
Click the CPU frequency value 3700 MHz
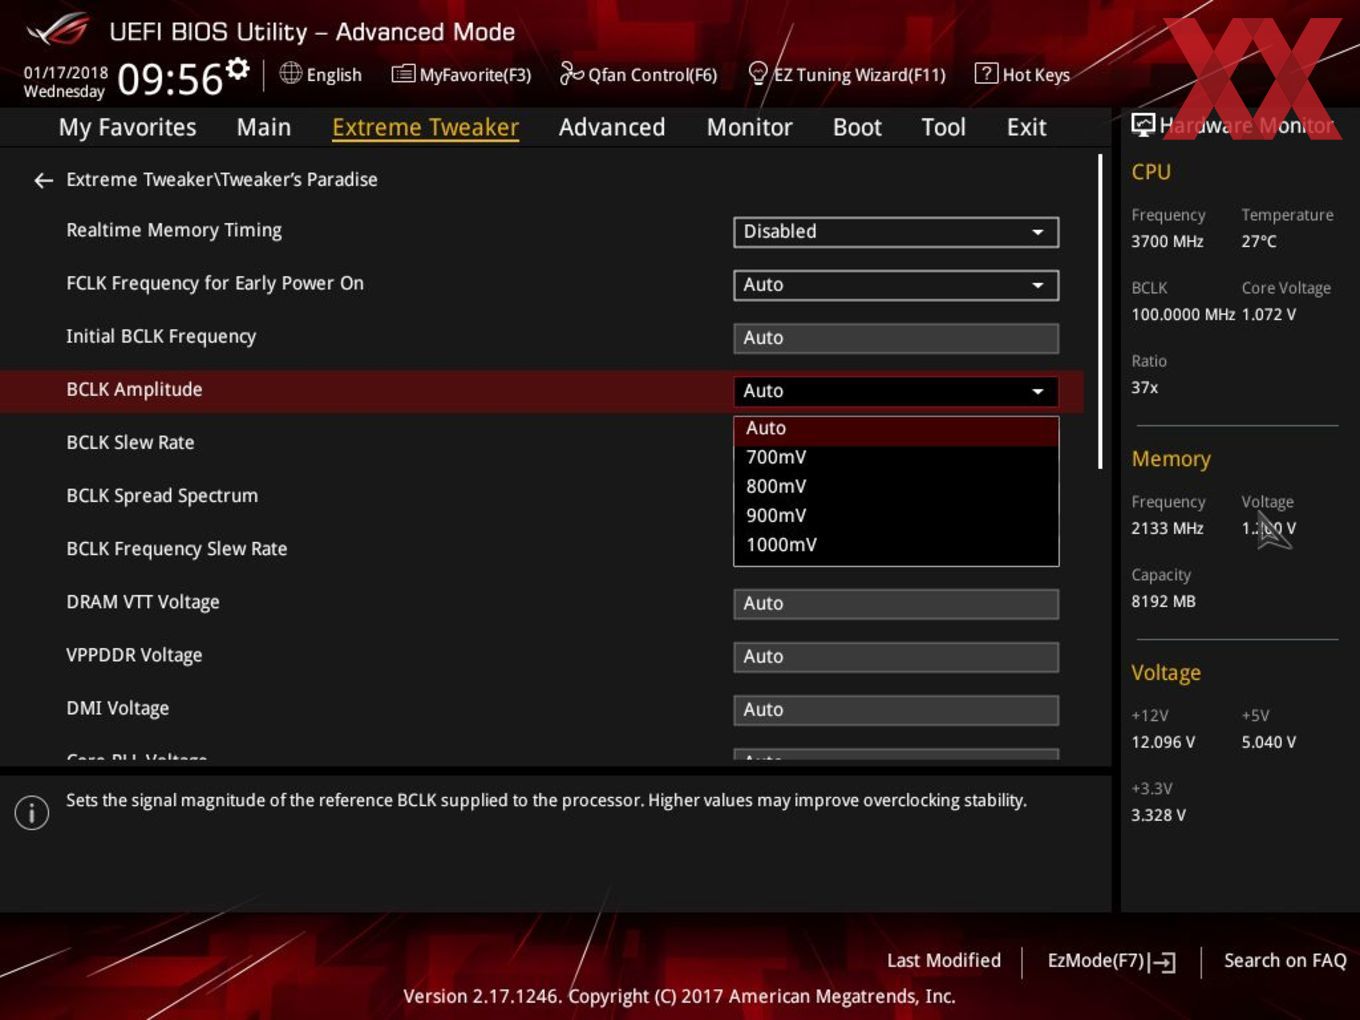tap(1167, 241)
